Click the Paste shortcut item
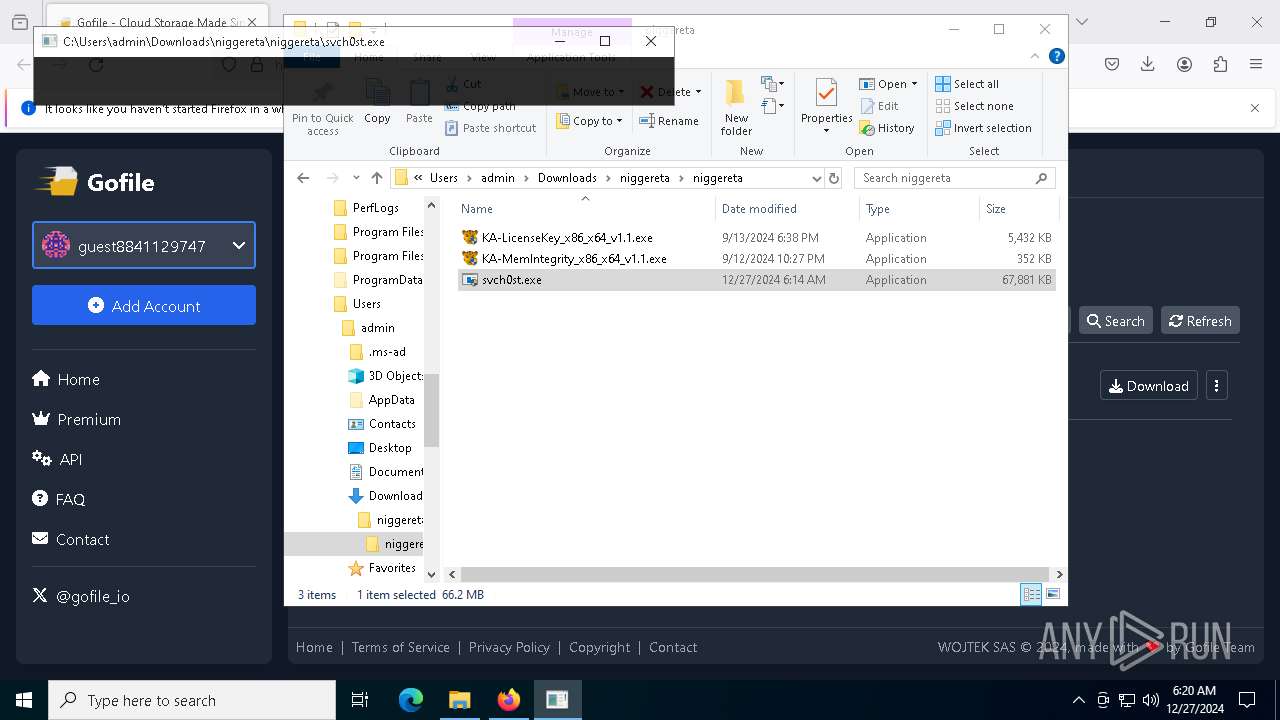The height and width of the screenshot is (720, 1280). coord(490,128)
